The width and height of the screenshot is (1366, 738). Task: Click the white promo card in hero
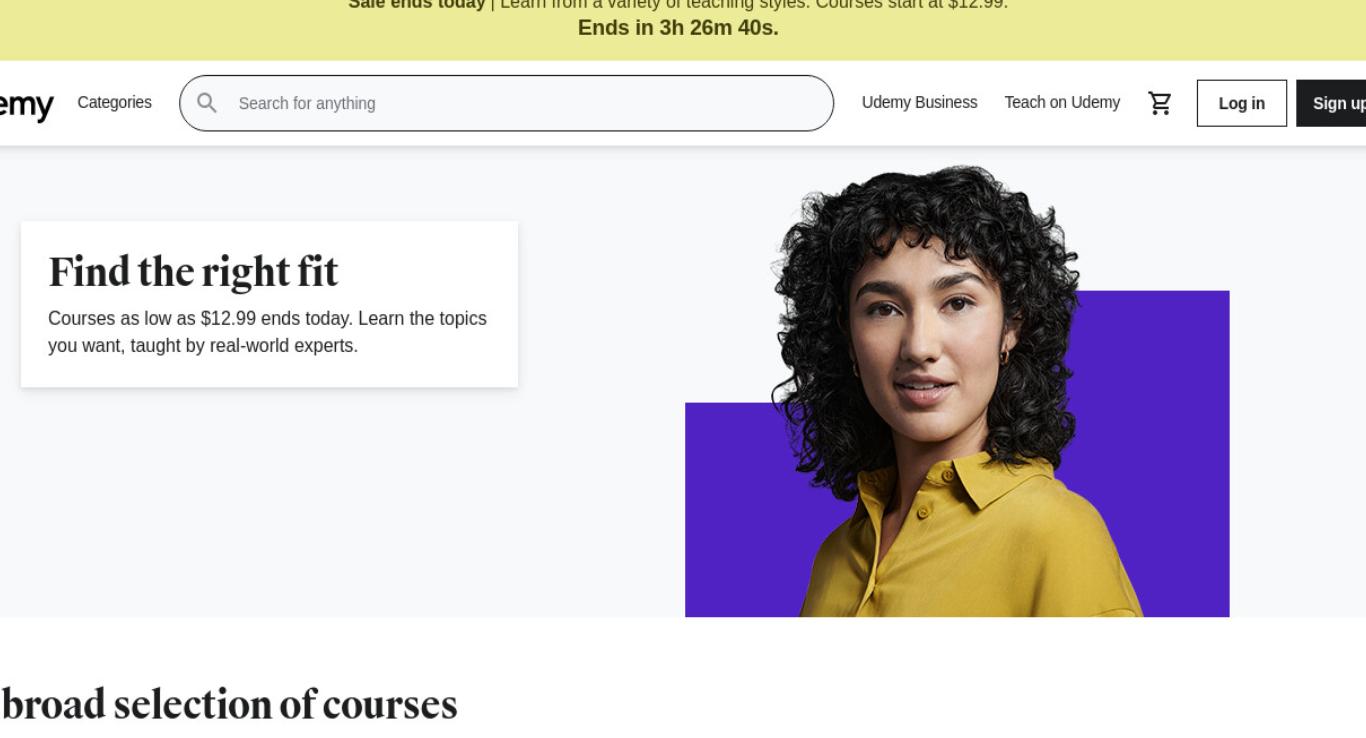coord(269,304)
